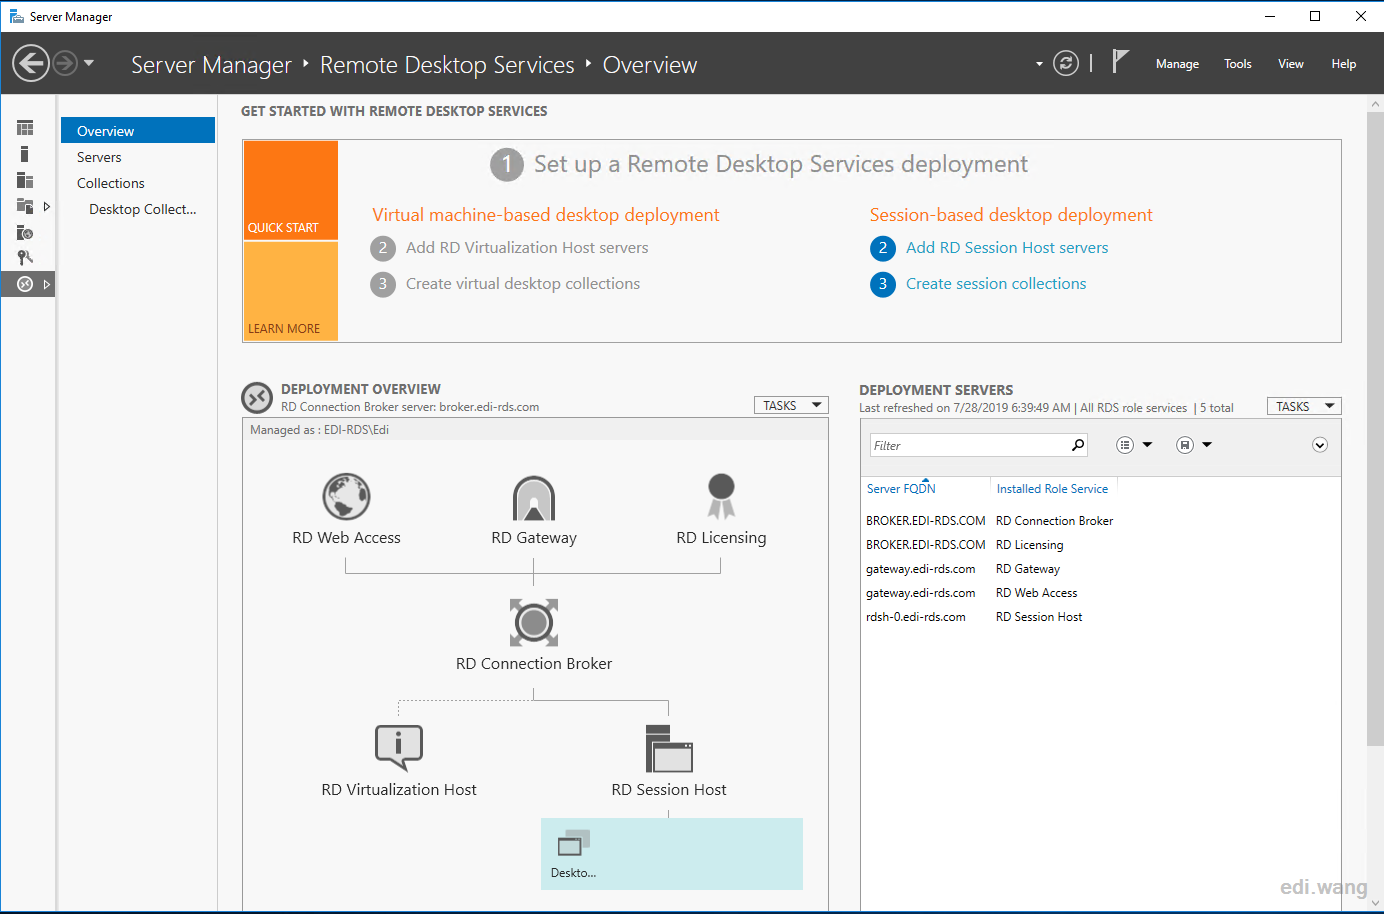This screenshot has width=1384, height=914.
Task: Click Remote Desktop Services in the breadcrumb
Action: coord(447,65)
